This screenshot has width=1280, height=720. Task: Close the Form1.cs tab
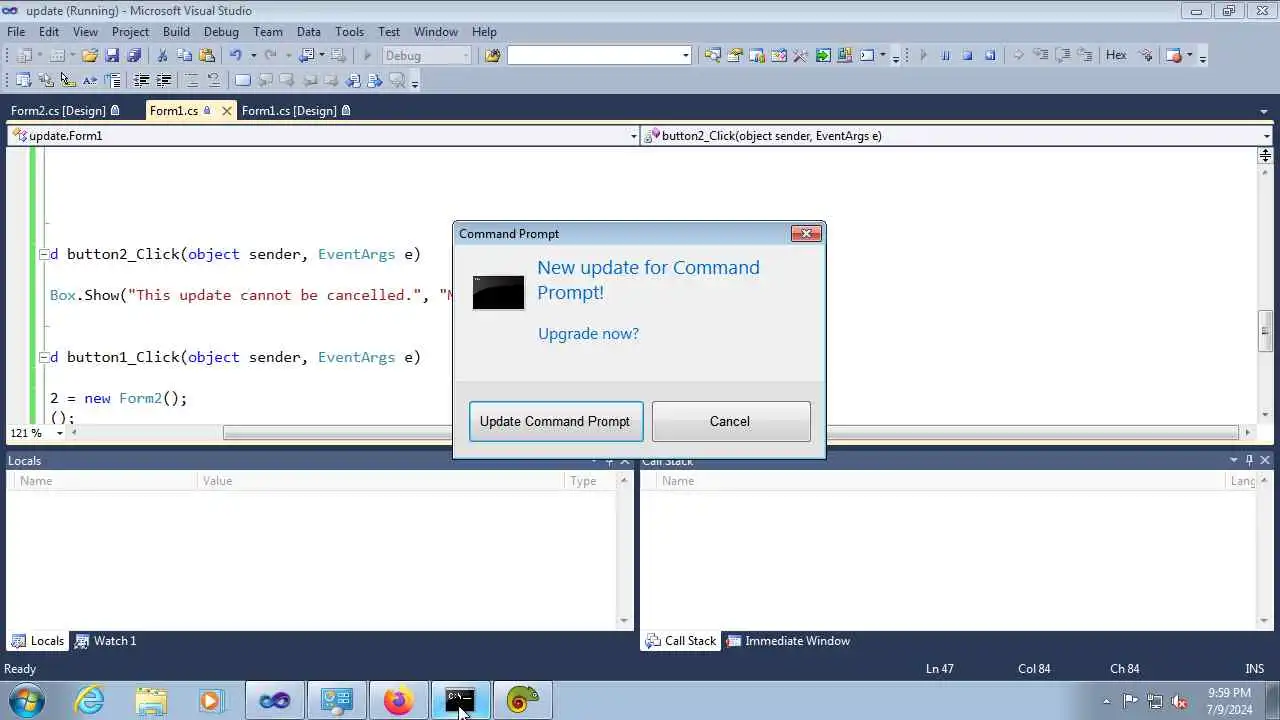coord(226,110)
